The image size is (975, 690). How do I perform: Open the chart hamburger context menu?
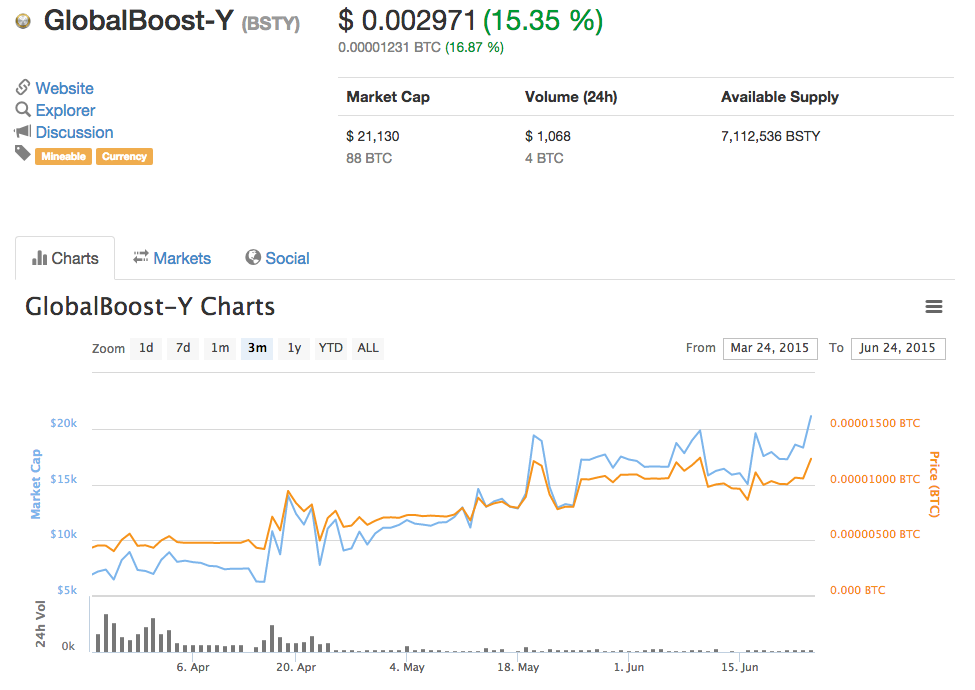coord(933,306)
